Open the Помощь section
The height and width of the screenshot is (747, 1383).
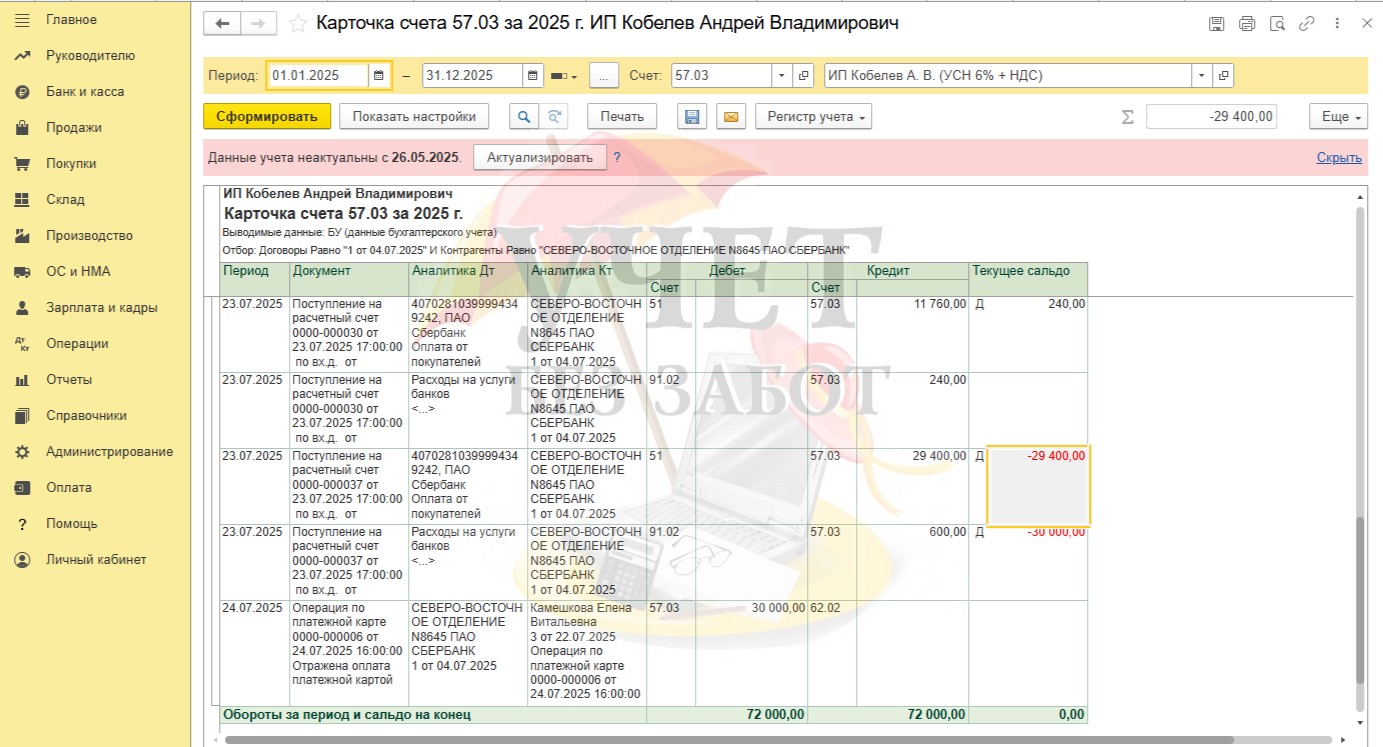click(x=95, y=523)
